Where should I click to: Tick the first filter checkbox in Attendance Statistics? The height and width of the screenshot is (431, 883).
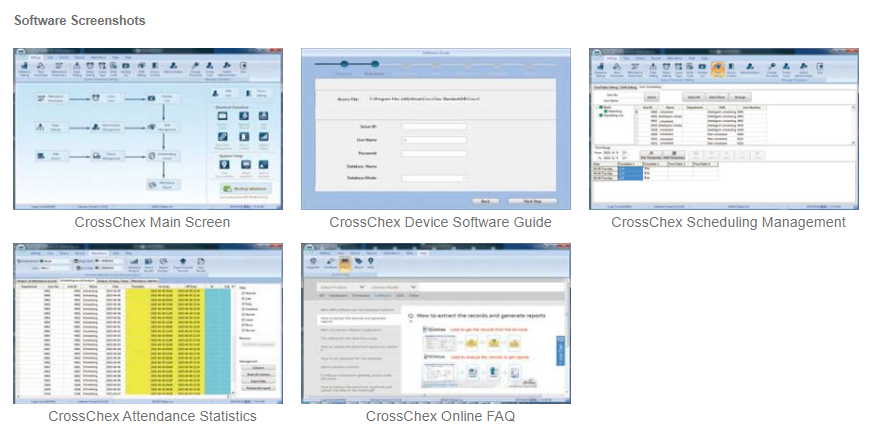[x=244, y=294]
